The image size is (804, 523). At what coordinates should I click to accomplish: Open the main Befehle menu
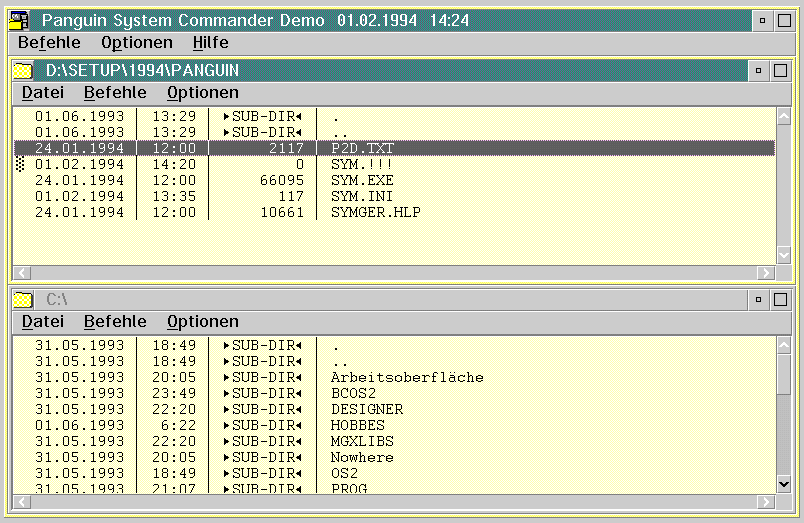point(49,43)
